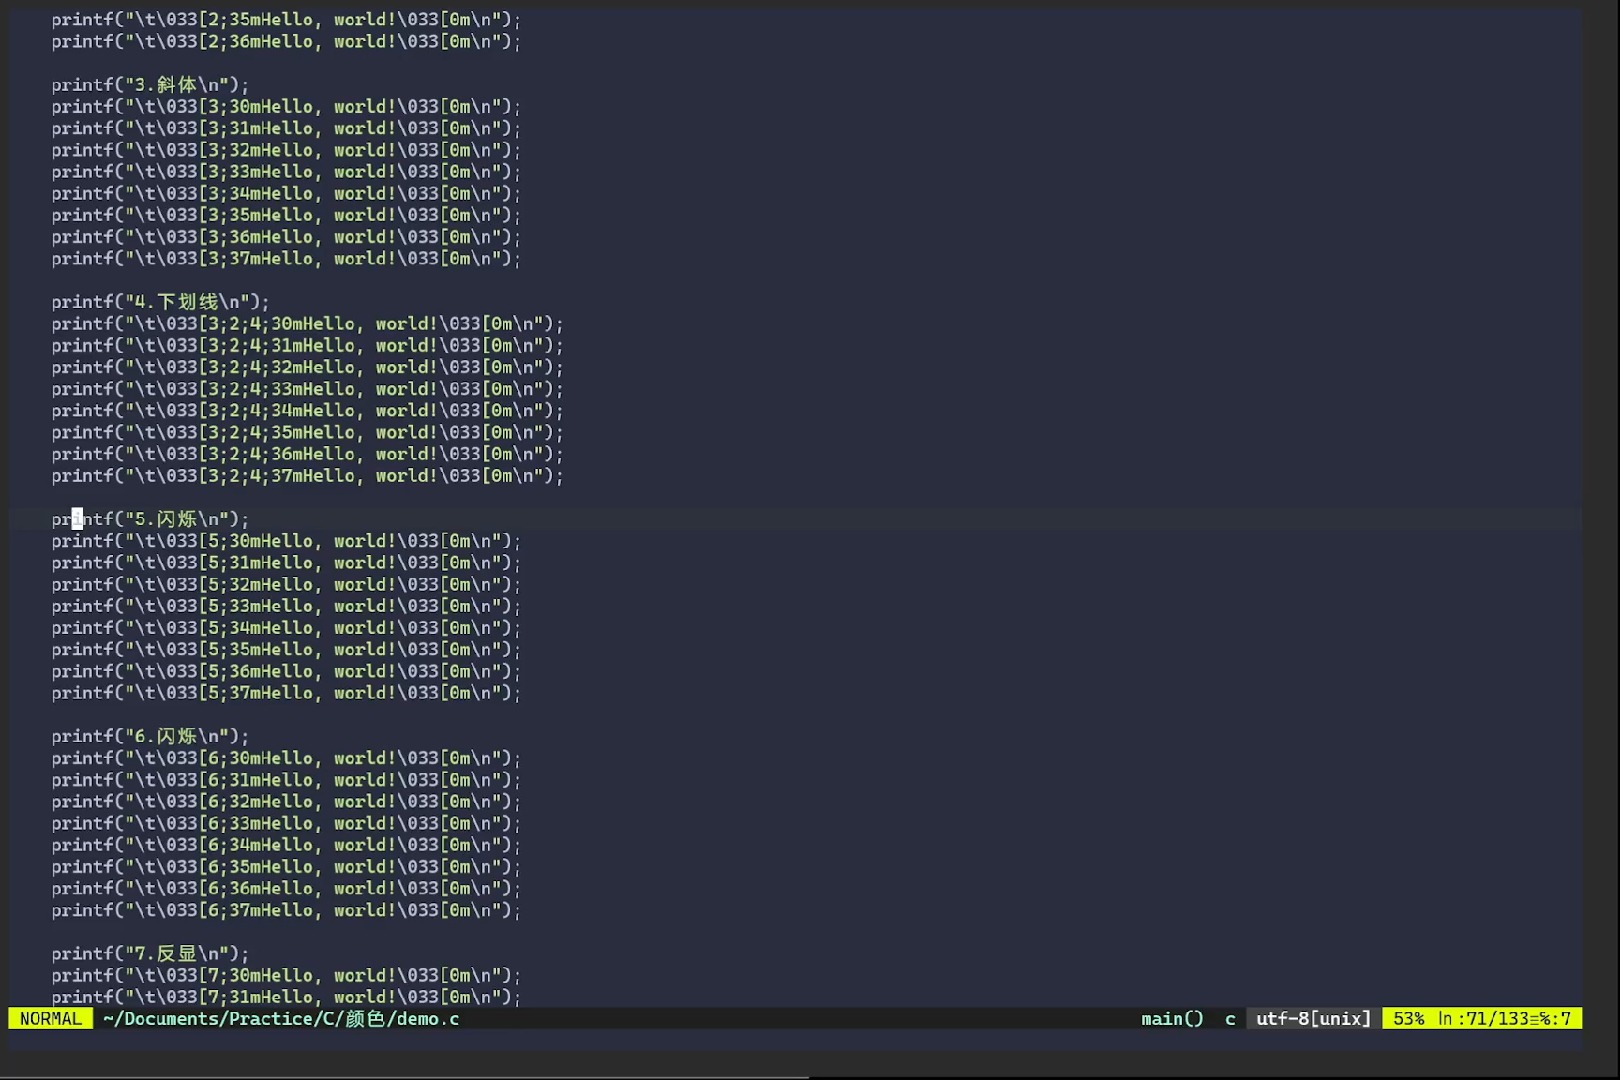Image resolution: width=1620 pixels, height=1080 pixels.
Task: Place cursor on line with "[3;2;4;36mHello"
Action: [x=307, y=454]
